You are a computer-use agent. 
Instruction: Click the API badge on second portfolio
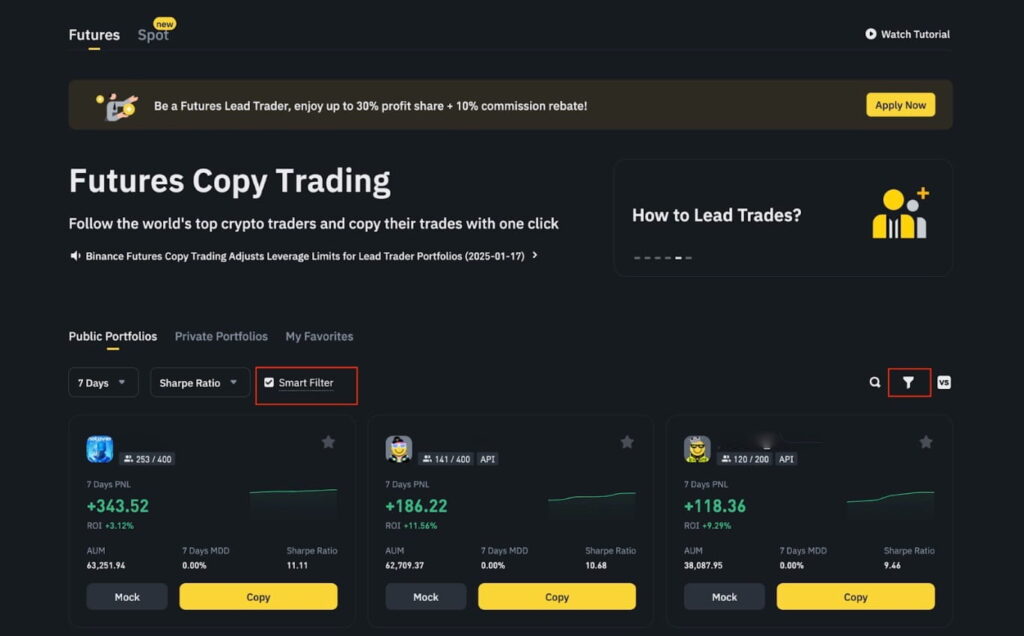(x=487, y=459)
